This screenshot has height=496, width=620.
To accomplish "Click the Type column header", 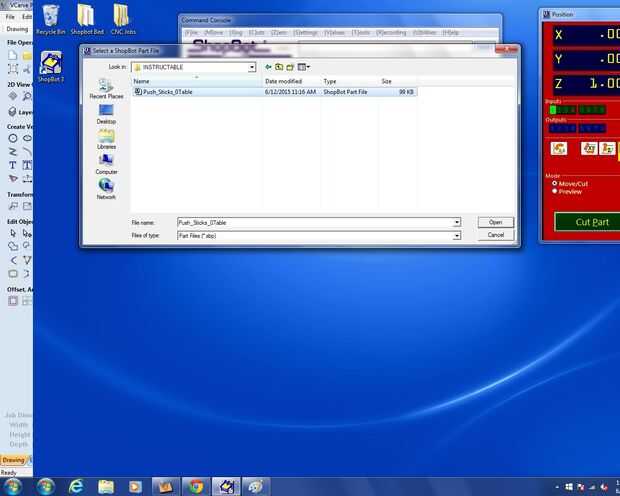I will click(349, 81).
